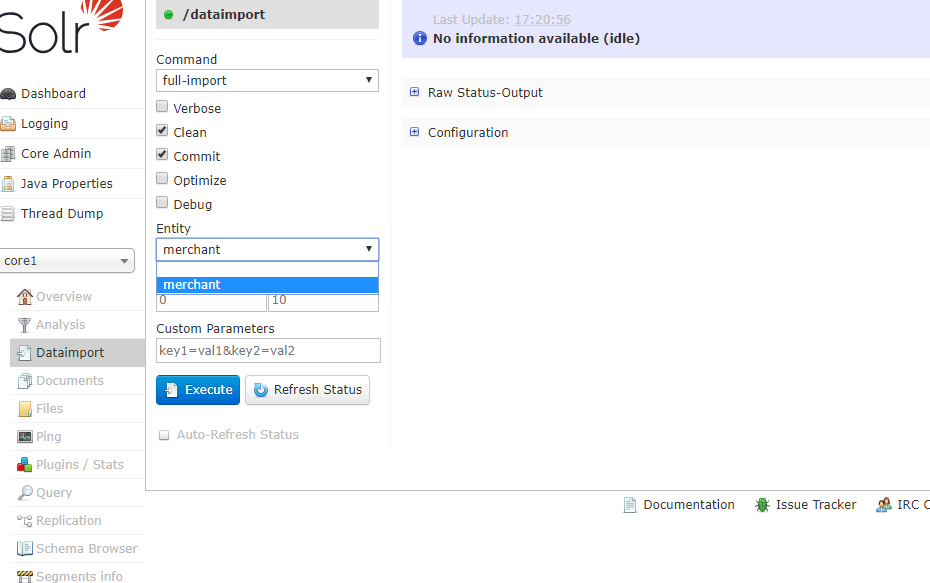Open the Documents menu item
Screen dimensions: 930x583
click(x=70, y=381)
